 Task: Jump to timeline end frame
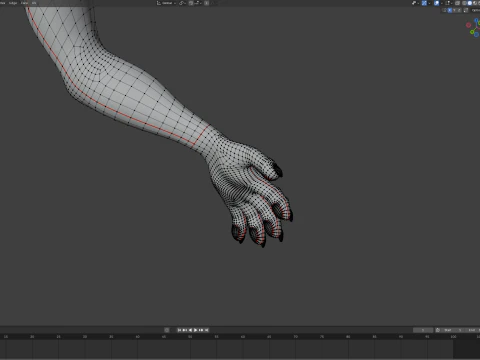(x=206, y=330)
